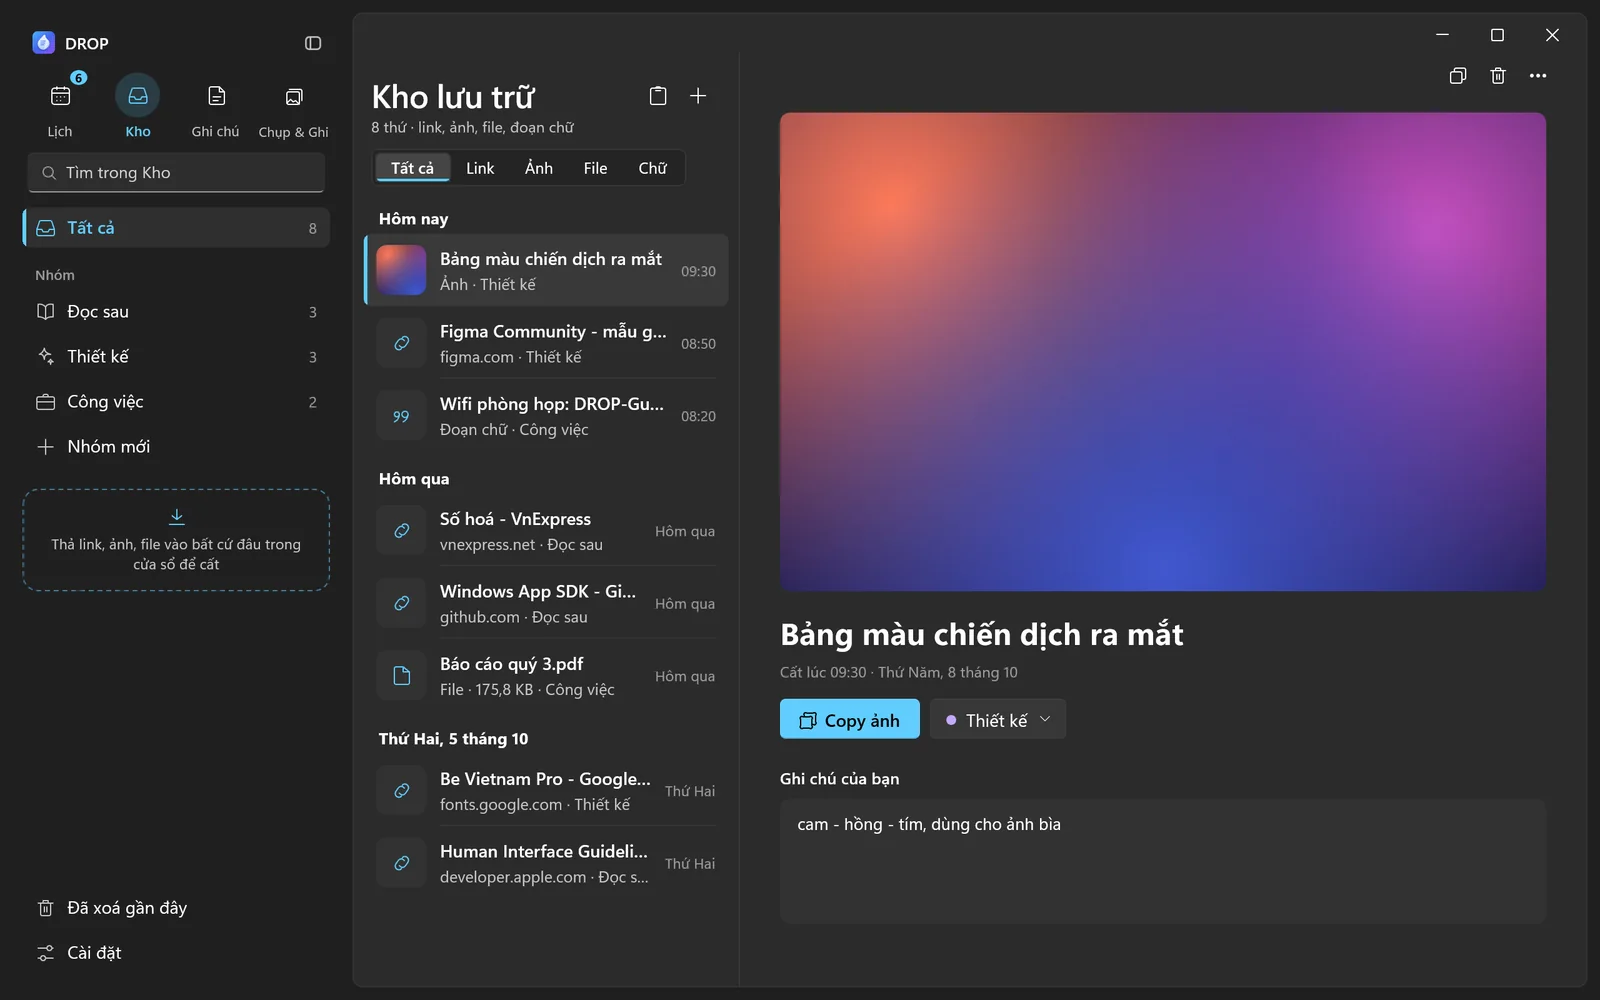The width and height of the screenshot is (1600, 1000).
Task: Focus the Tìm trong Kho search field
Action: click(176, 173)
